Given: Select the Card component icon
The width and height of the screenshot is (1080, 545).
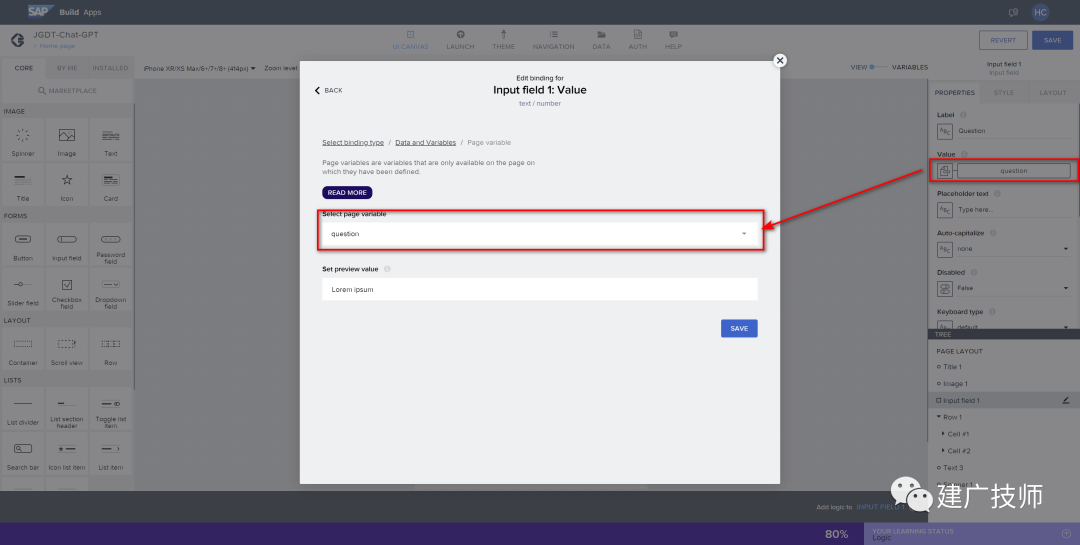Looking at the screenshot, I should (x=111, y=180).
